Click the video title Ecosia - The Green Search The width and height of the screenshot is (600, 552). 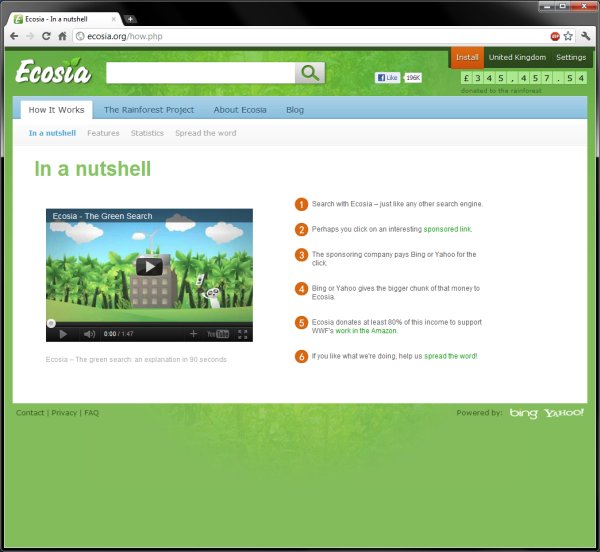(x=103, y=216)
